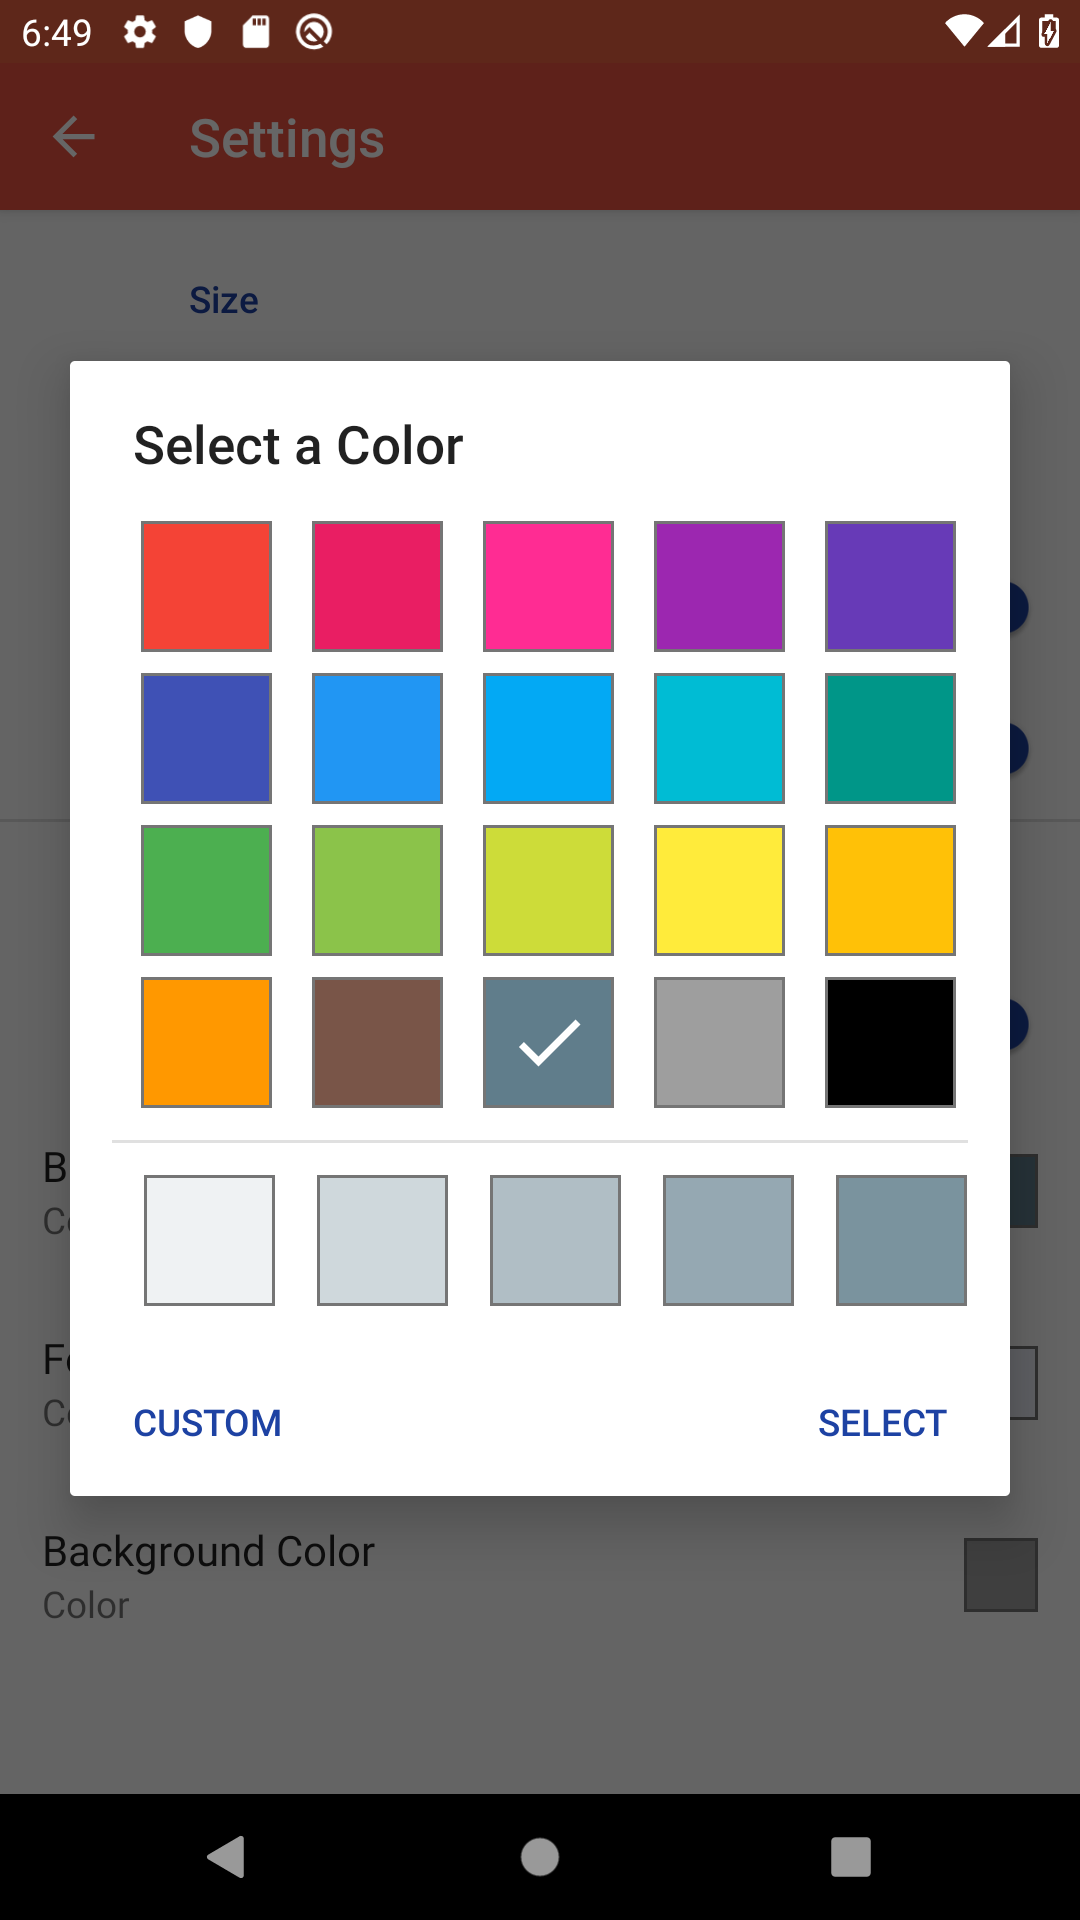The width and height of the screenshot is (1080, 1920).
Task: Pick the yellow color swatch
Action: 719,890
